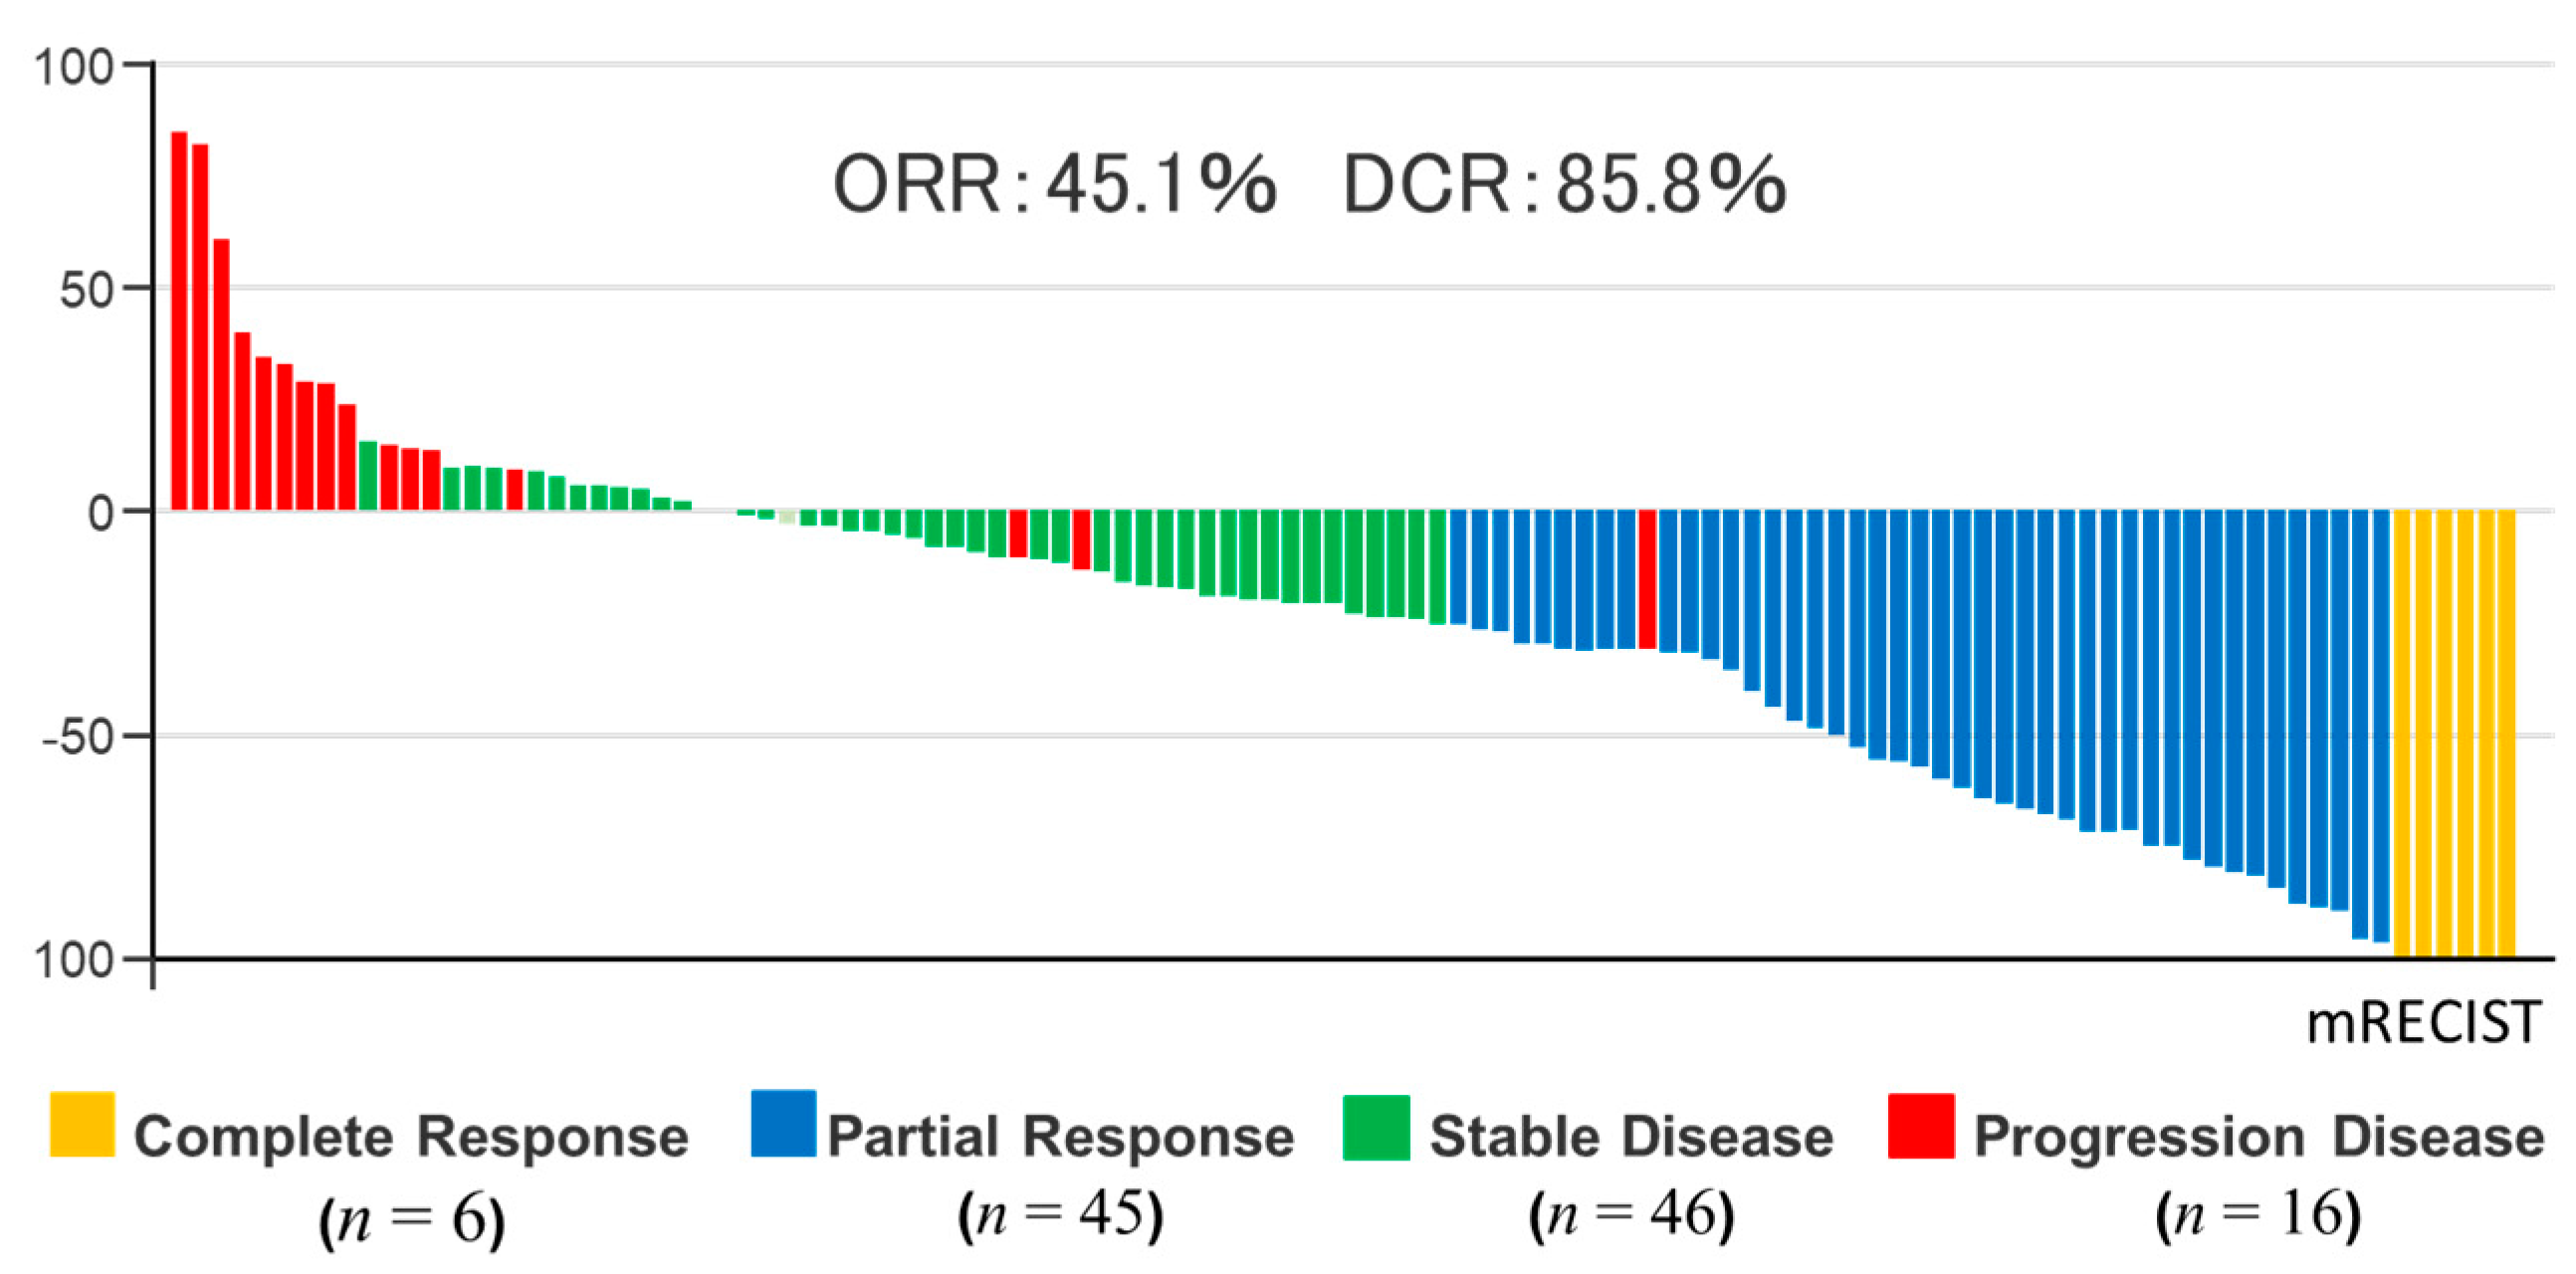Click the "50" y-axis tick label

87,290
